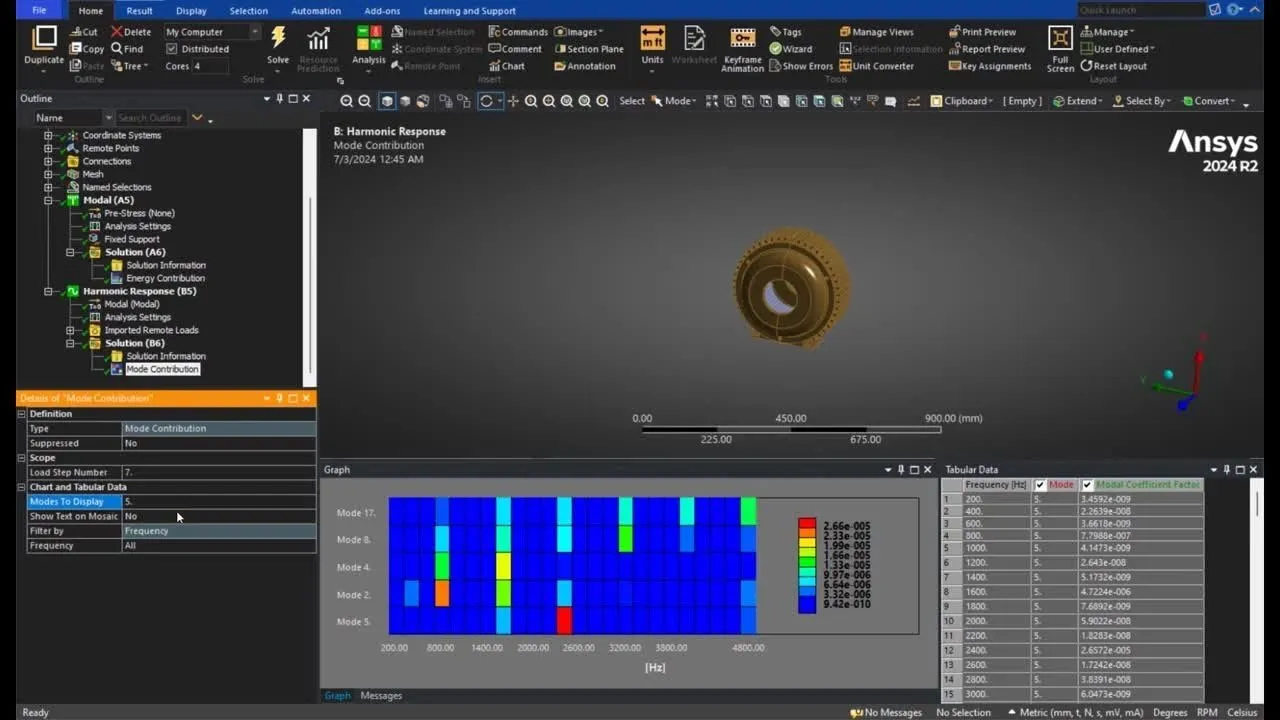This screenshot has width=1280, height=720.
Task: Click Manage Views
Action: click(876, 32)
